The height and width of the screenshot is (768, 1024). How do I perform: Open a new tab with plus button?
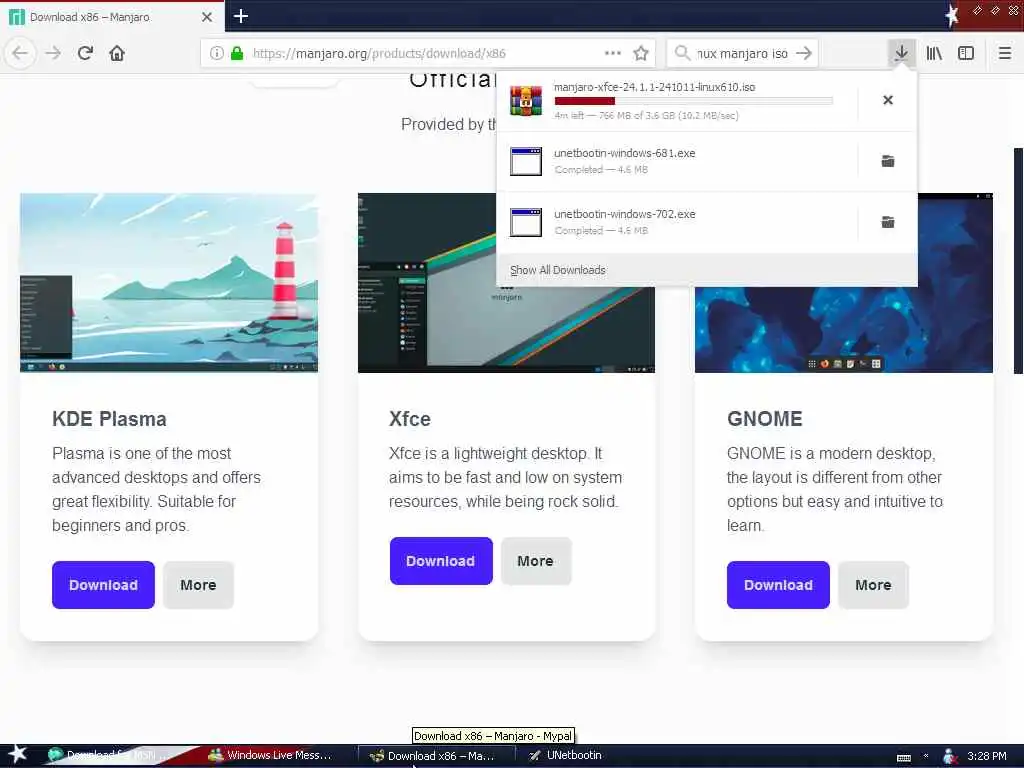tap(240, 16)
